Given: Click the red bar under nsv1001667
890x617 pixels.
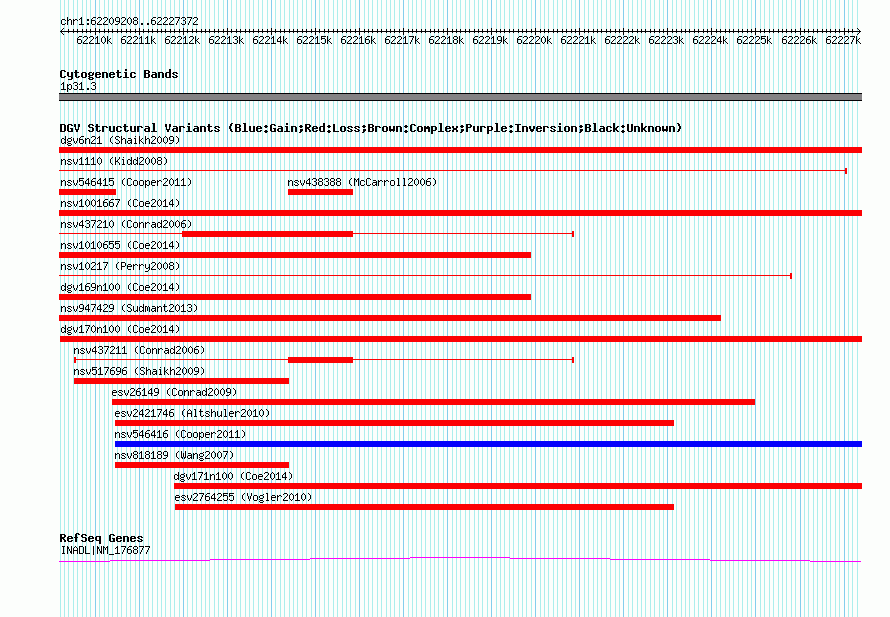Looking at the screenshot, I should point(460,213).
